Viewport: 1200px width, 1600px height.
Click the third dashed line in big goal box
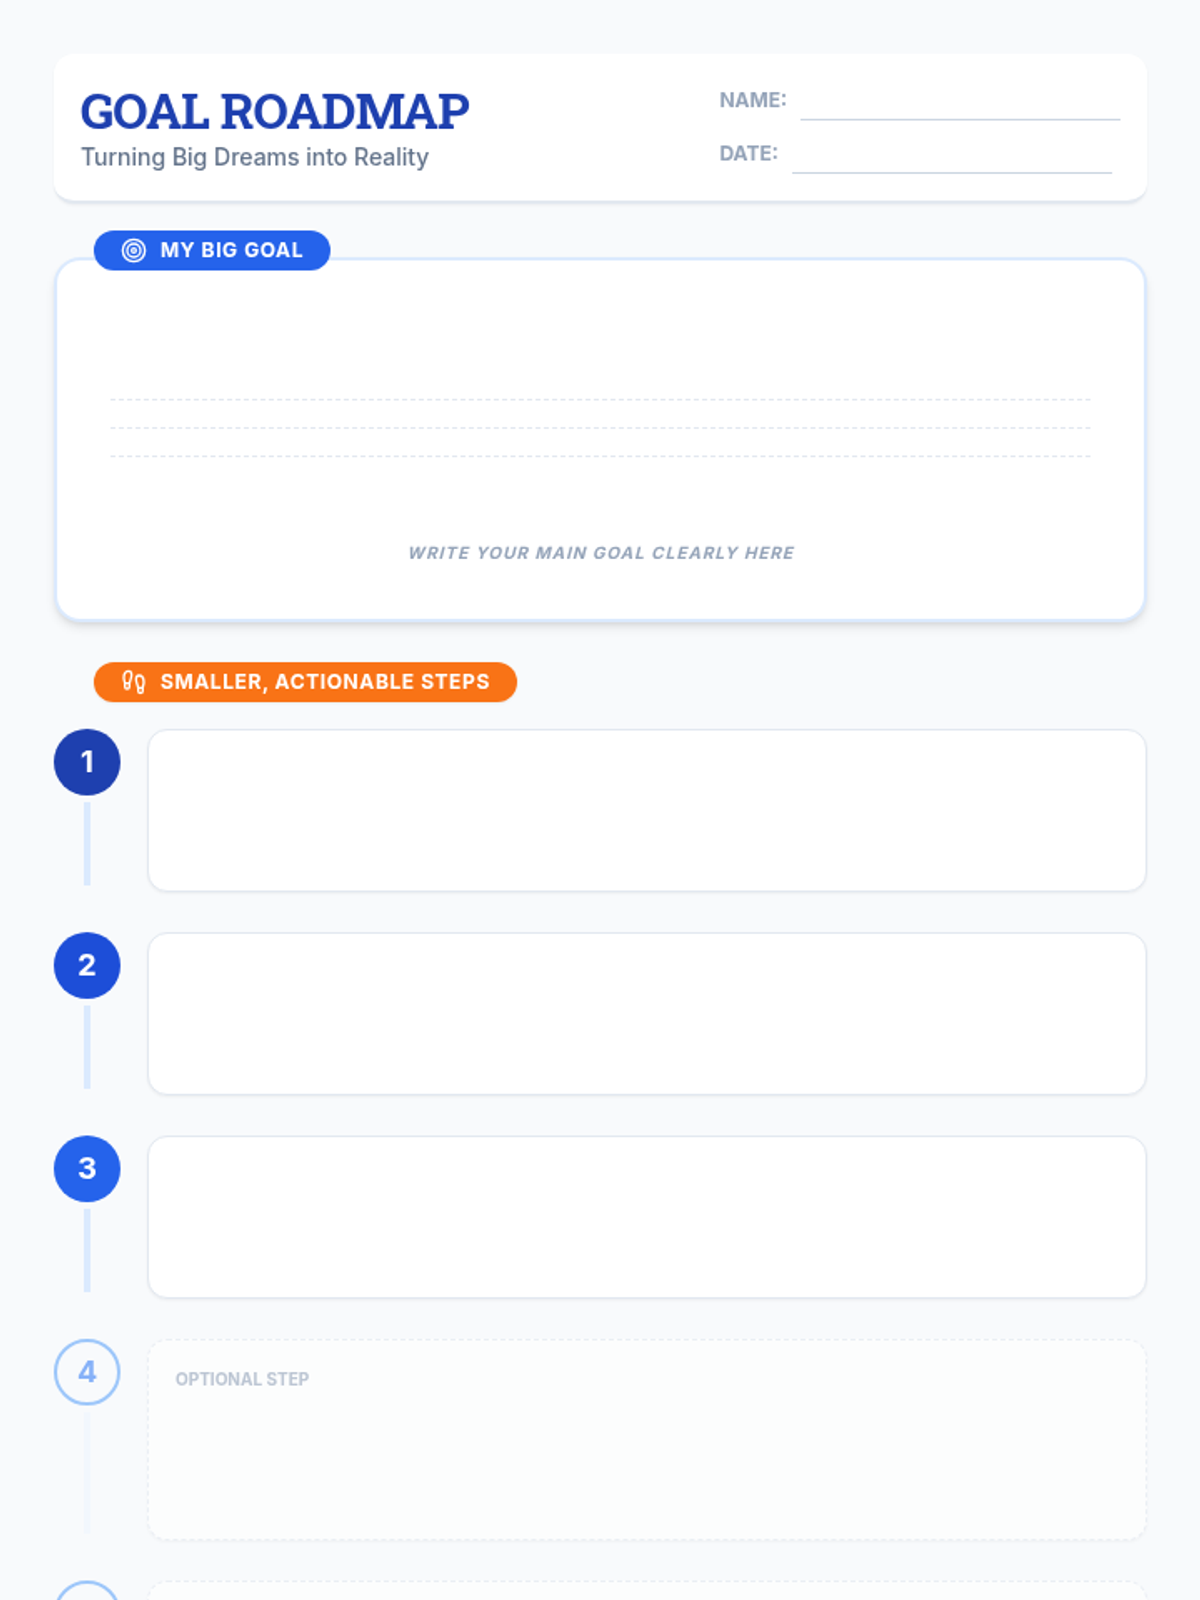[600, 456]
